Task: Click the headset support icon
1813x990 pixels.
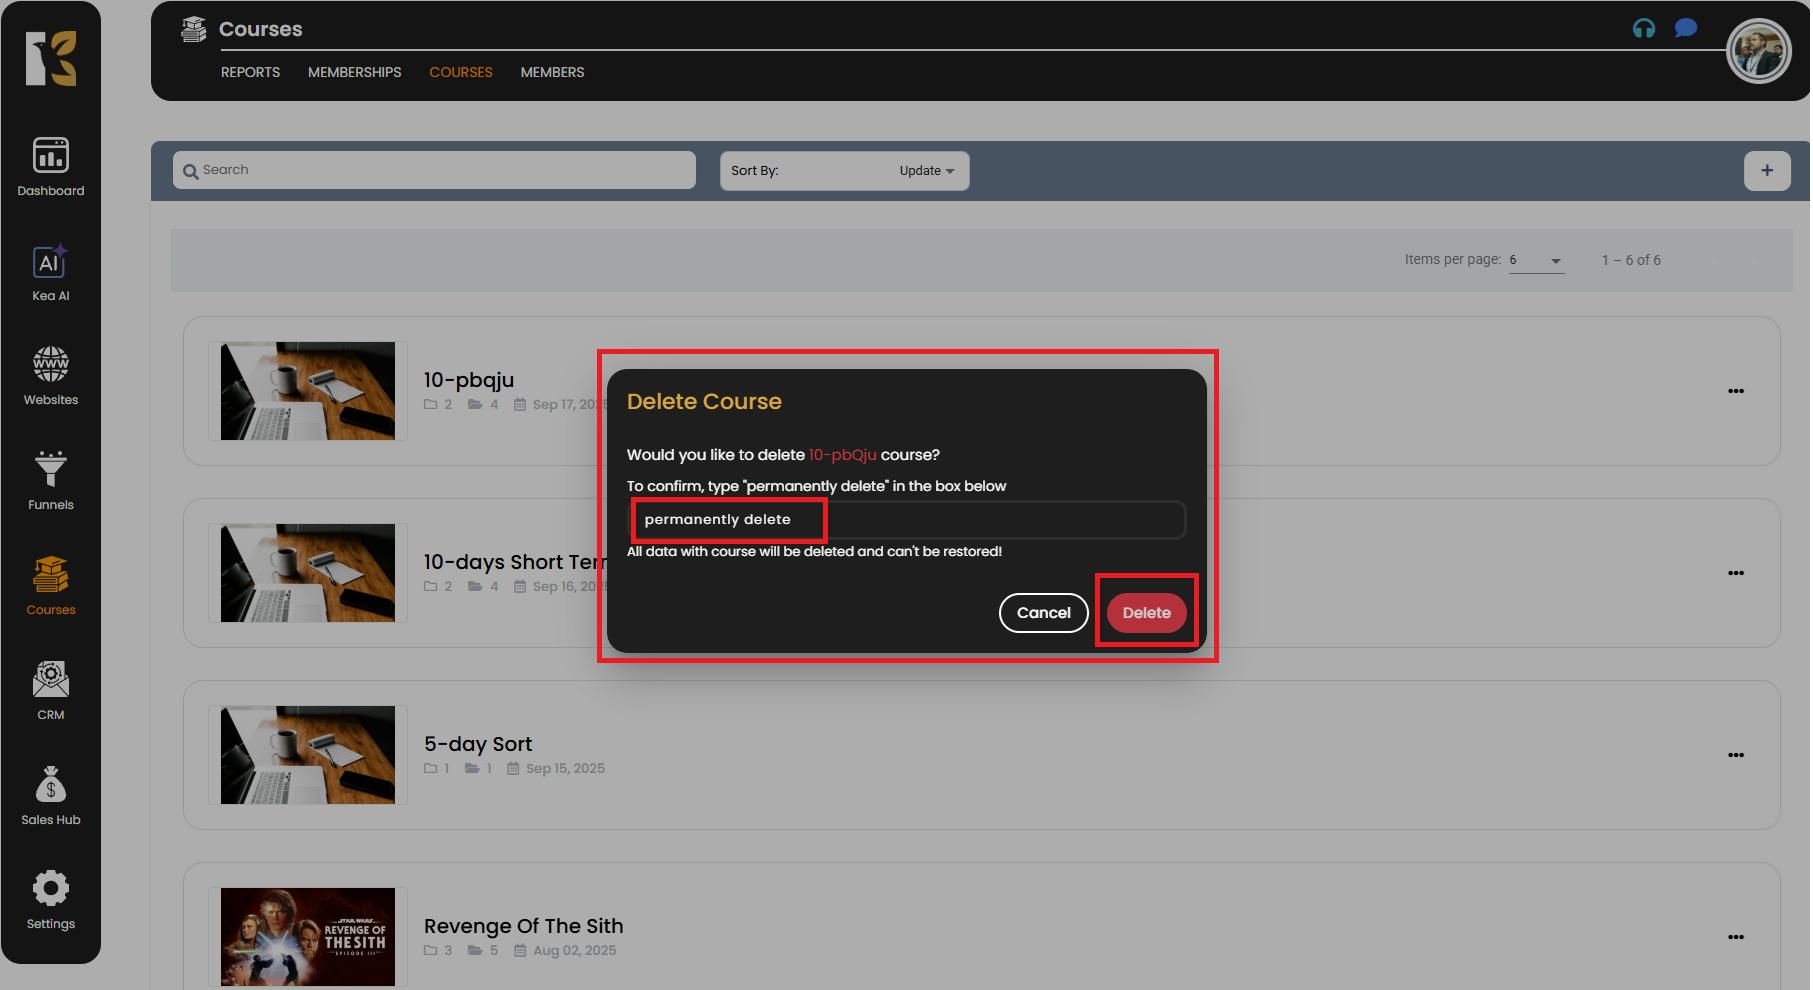Action: [1644, 29]
